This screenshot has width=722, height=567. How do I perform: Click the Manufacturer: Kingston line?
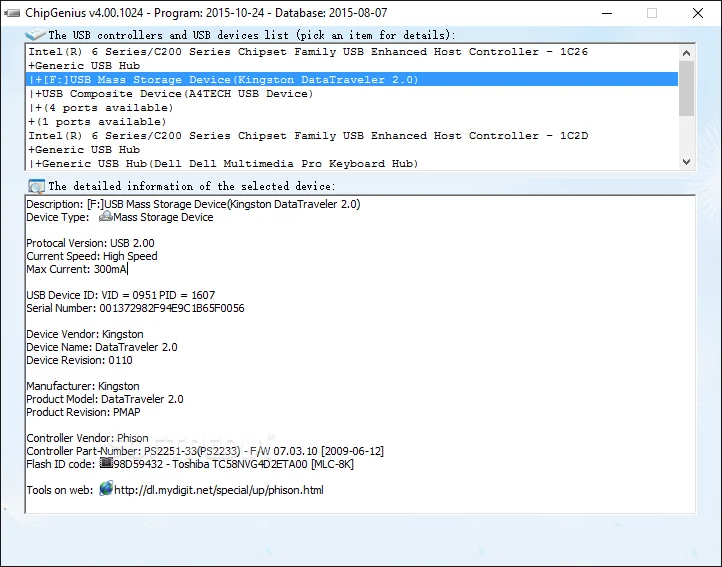(x=83, y=386)
